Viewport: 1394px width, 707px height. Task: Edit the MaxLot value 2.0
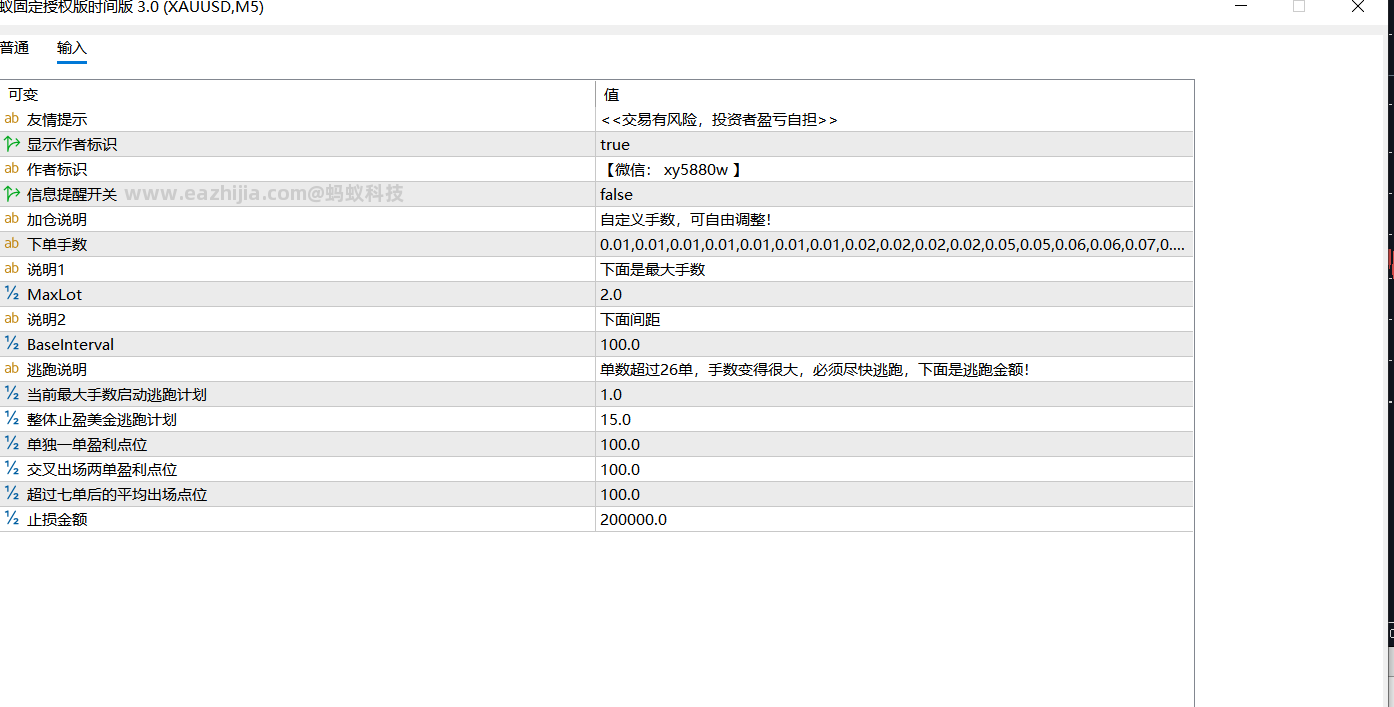click(x=894, y=294)
